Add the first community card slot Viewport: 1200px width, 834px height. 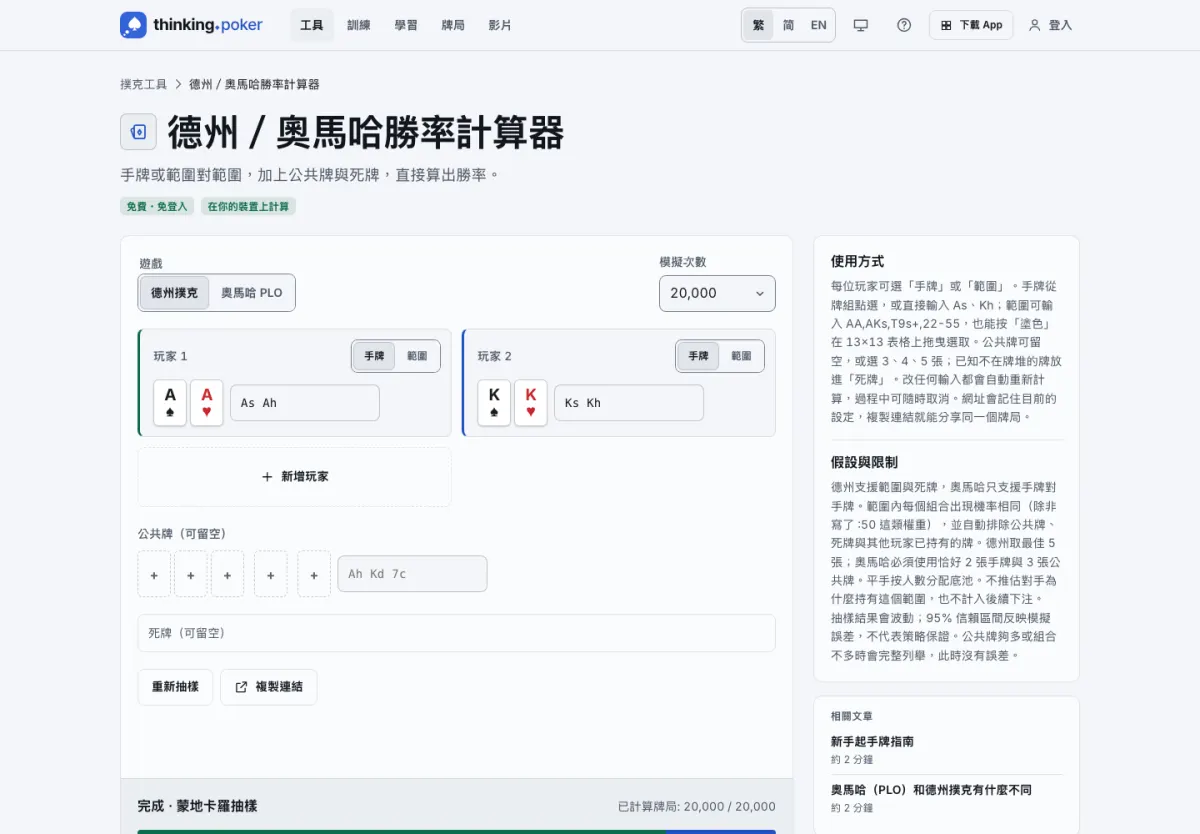[154, 574]
